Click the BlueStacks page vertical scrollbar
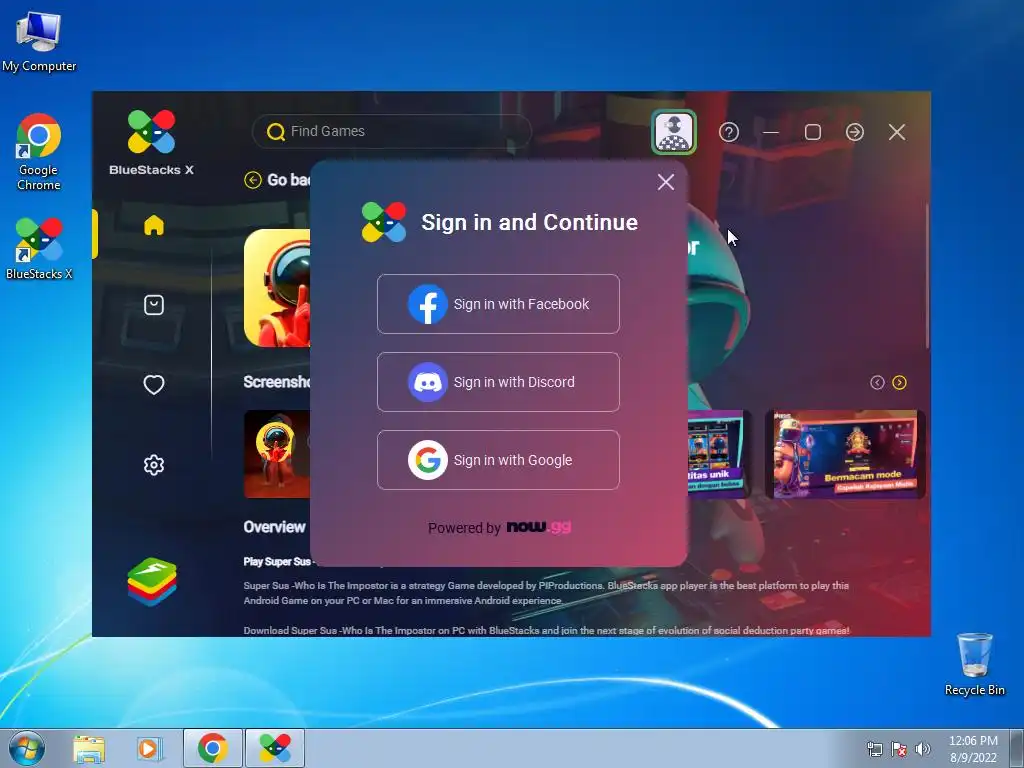The width and height of the screenshot is (1024, 768). pos(927,276)
